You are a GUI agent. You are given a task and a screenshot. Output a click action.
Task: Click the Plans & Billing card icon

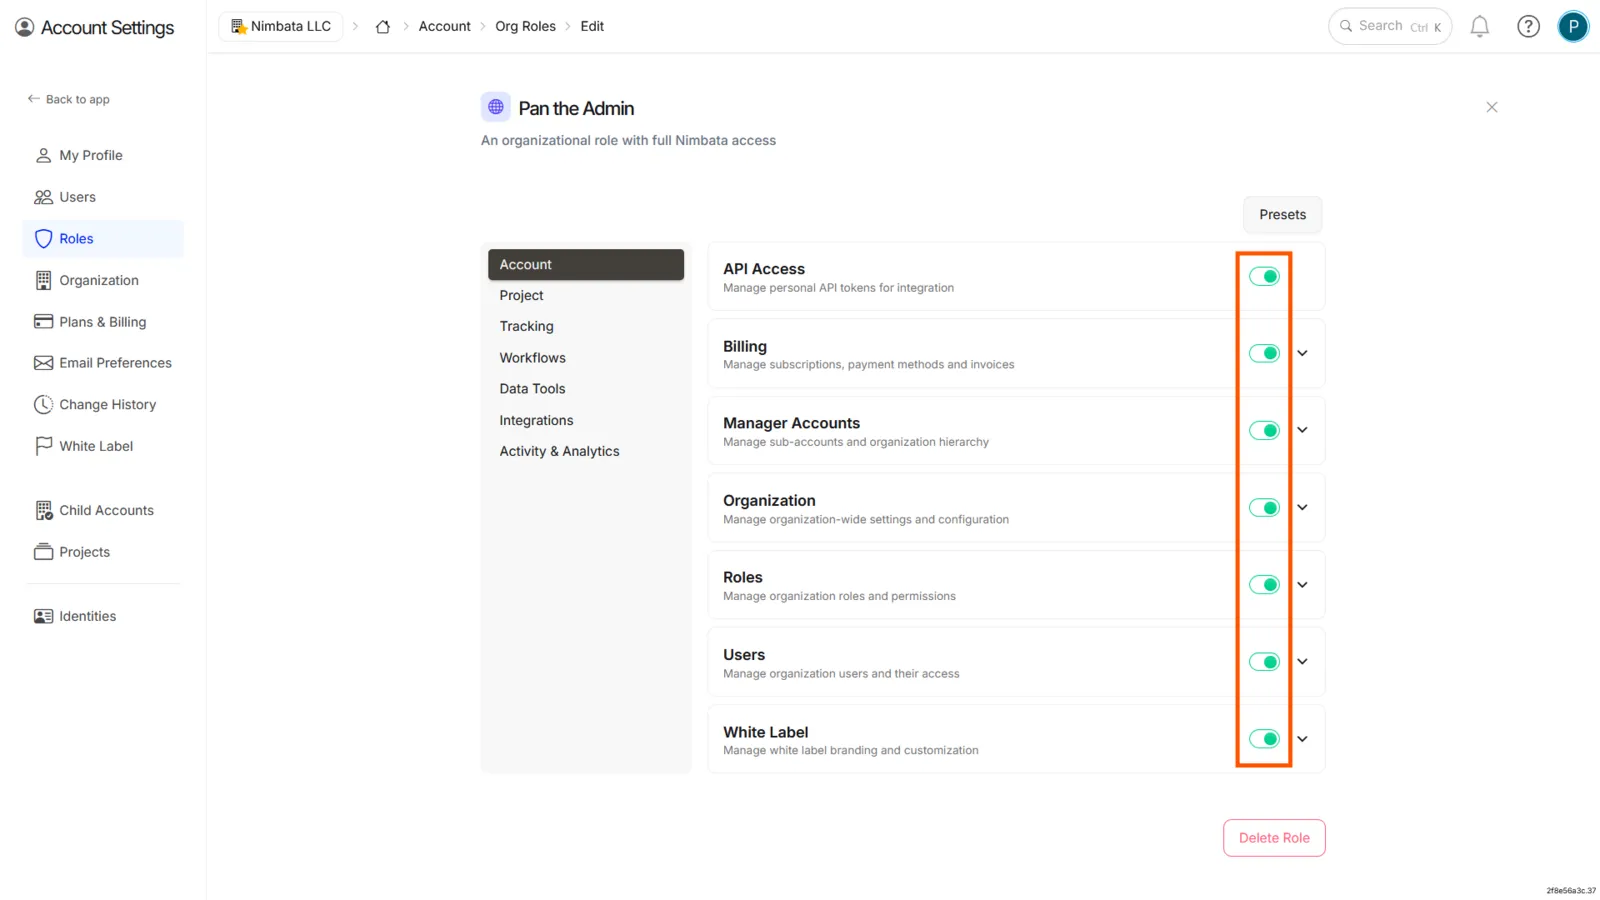[43, 322]
